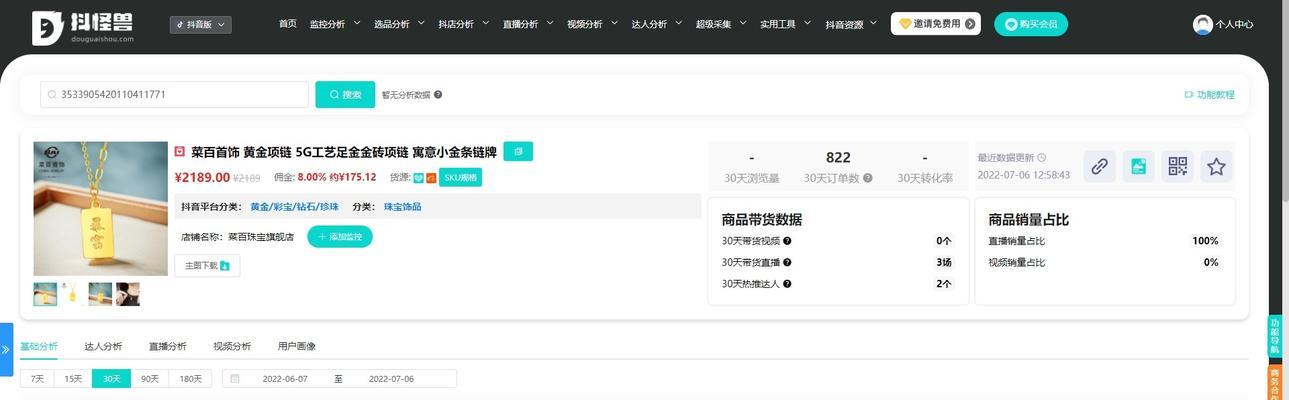Expand the 实用工具 menu
This screenshot has height=400, width=1289.
pyautogui.click(x=785, y=24)
